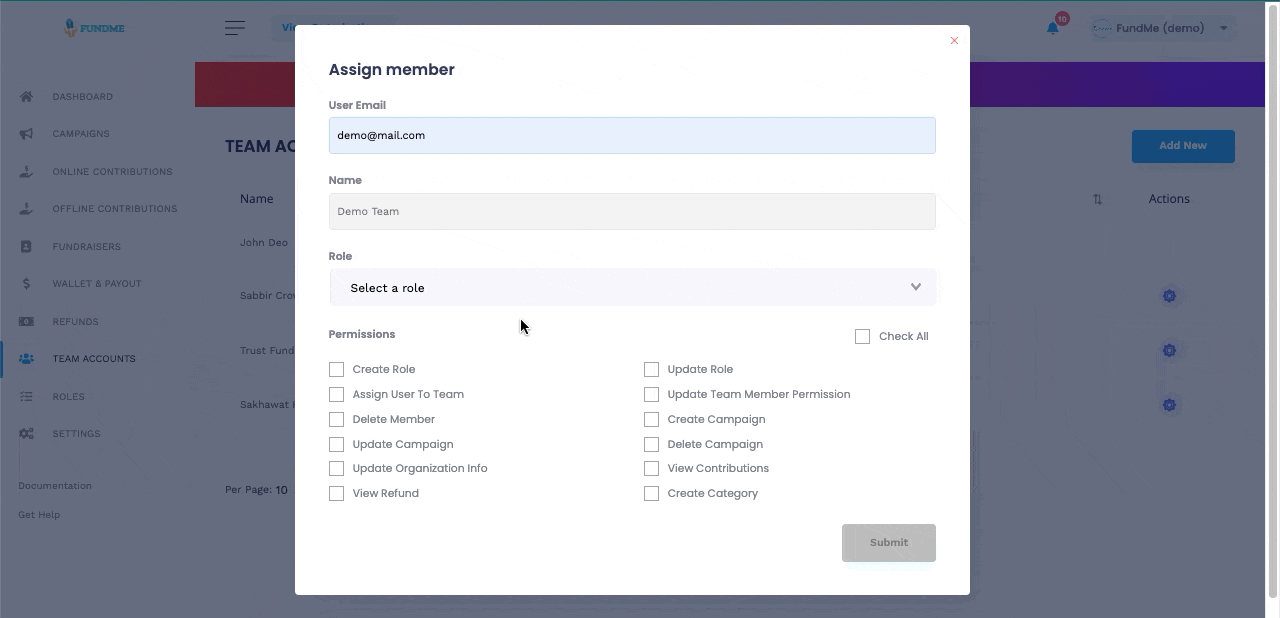1280x618 pixels.
Task: Click the Wallet & Payout dollar icon
Action: pos(27,284)
